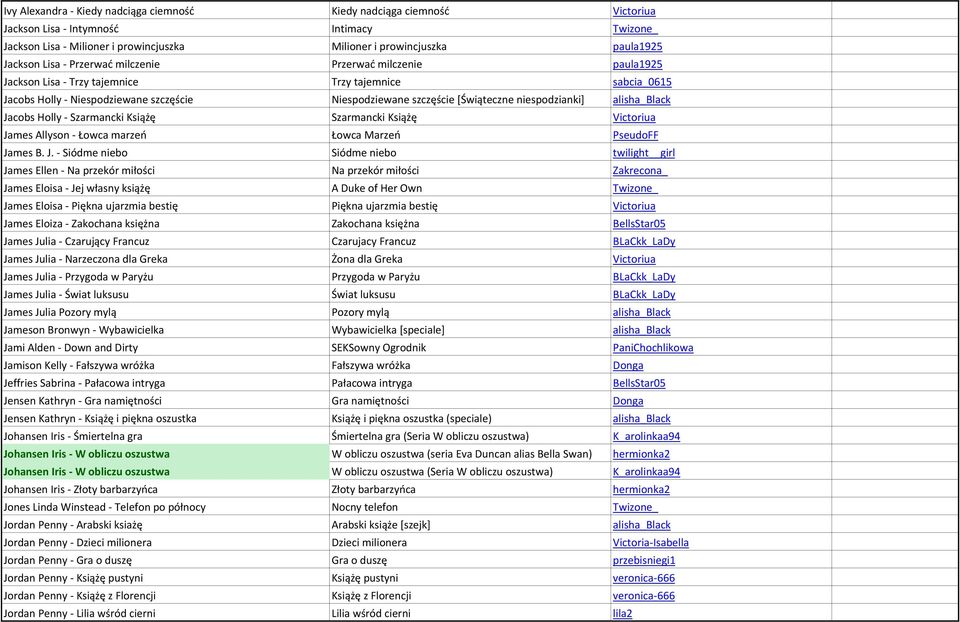Click cell 'James B. J. - Siódme niebo'
This screenshot has height=622, width=960.
(165, 152)
